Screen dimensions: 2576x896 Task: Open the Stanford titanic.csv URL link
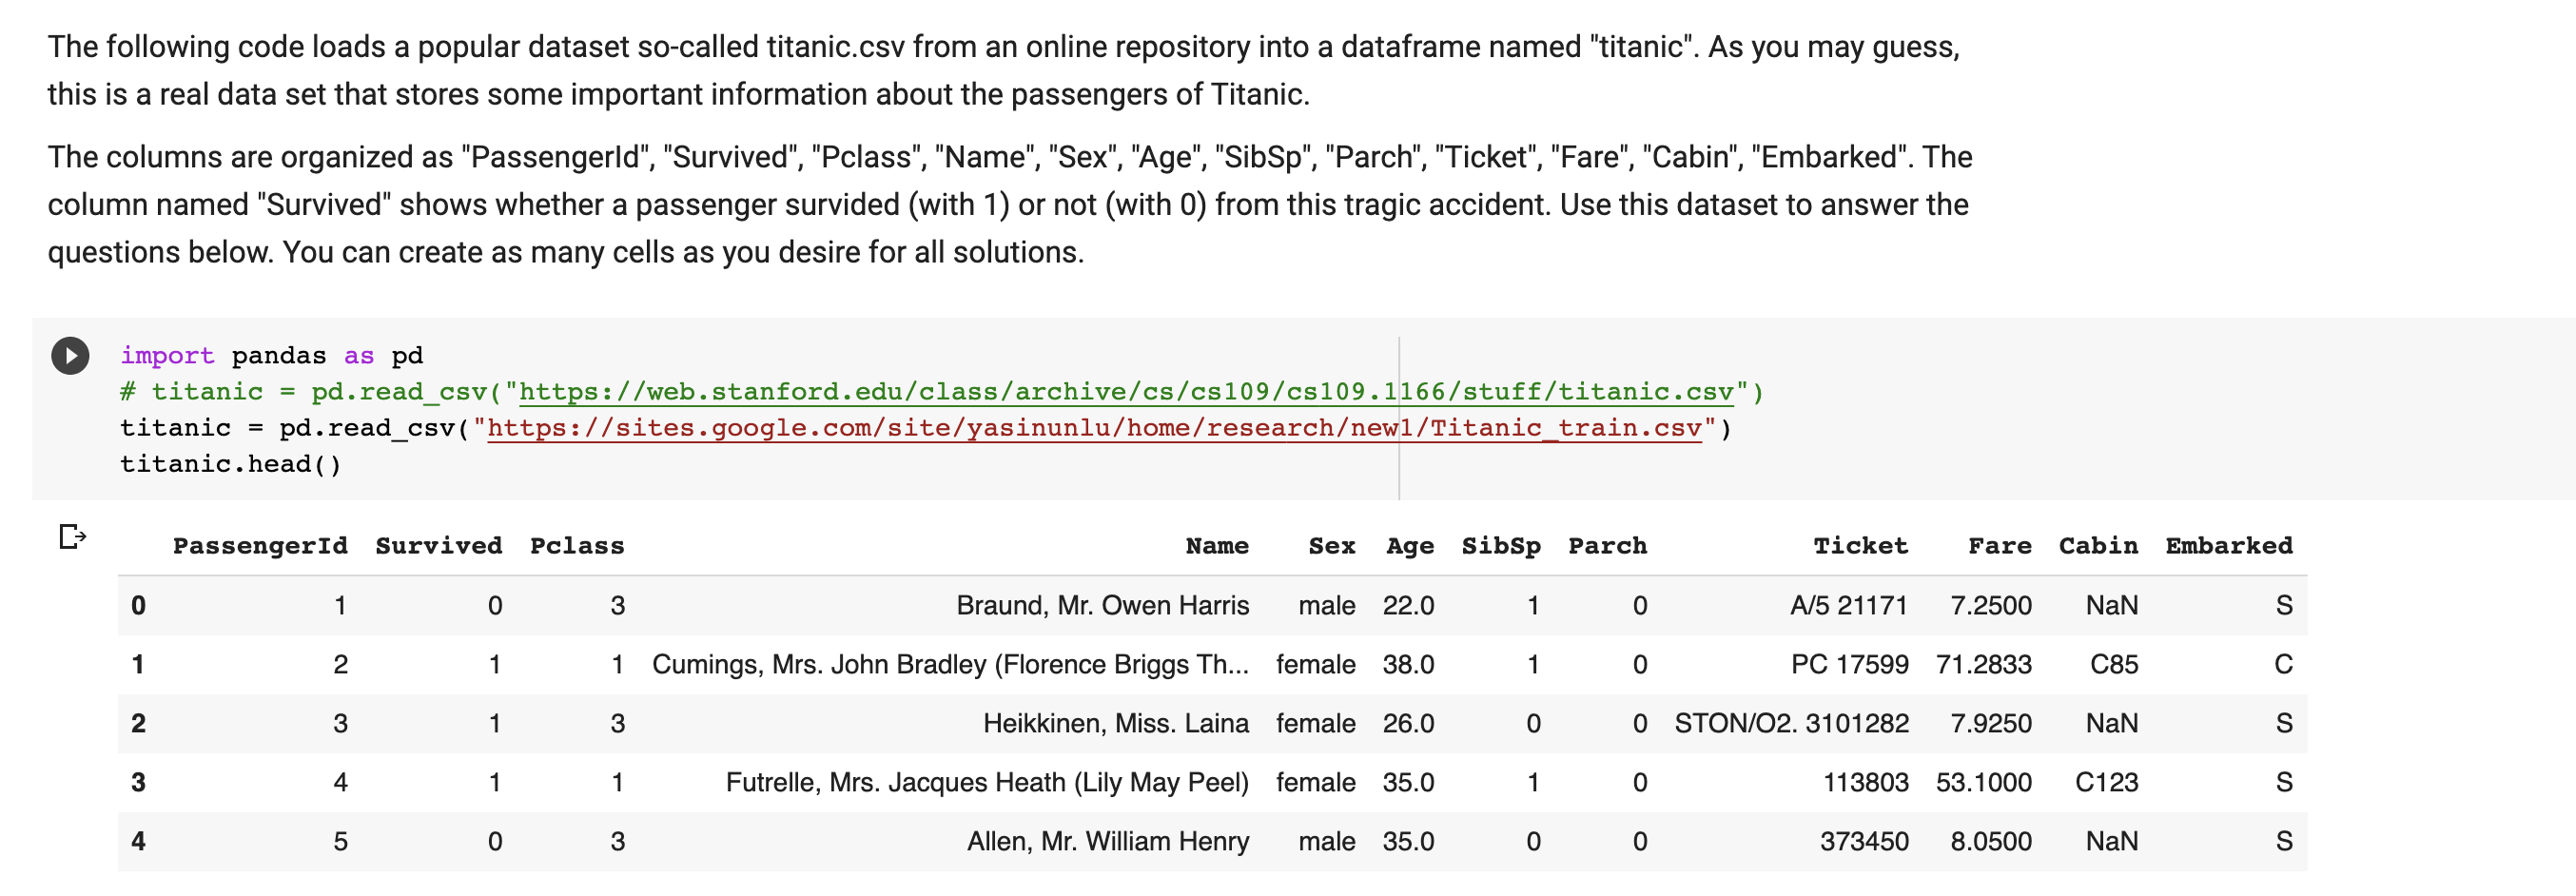pos(1125,392)
